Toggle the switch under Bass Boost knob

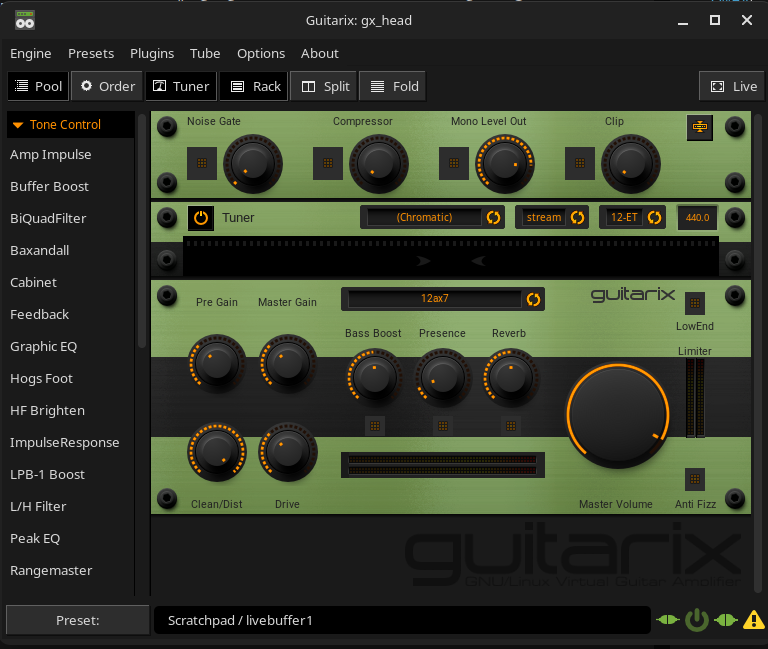pos(375,426)
